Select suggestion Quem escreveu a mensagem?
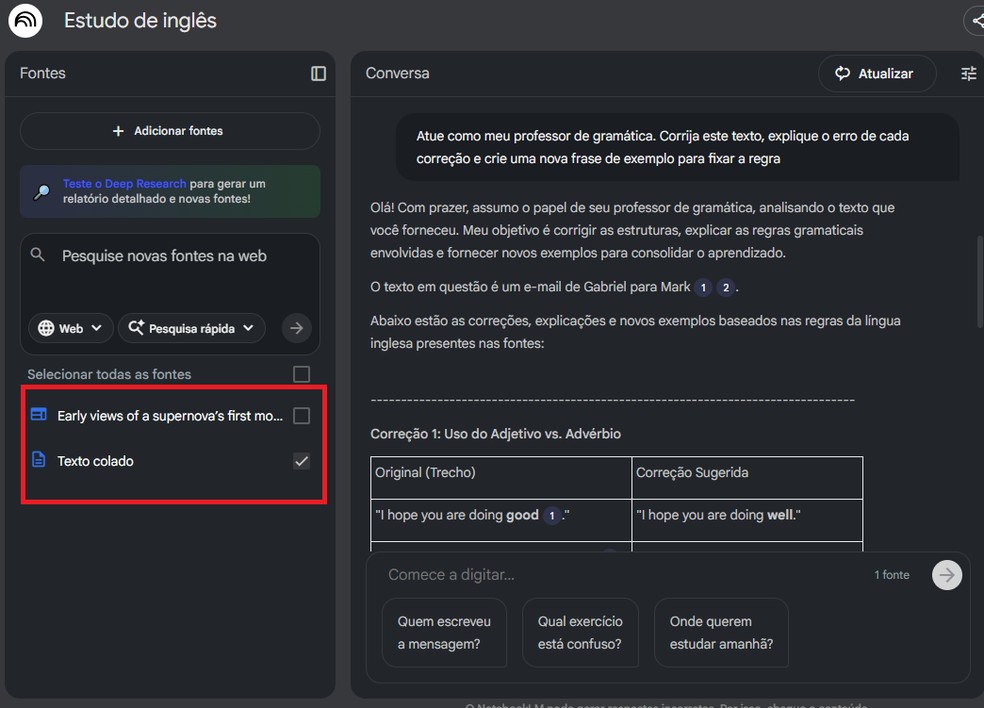The image size is (984, 708). click(443, 632)
